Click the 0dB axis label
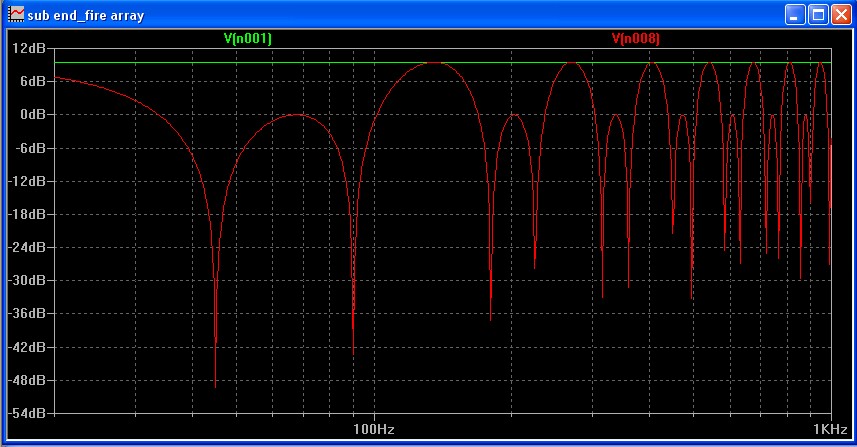The height and width of the screenshot is (447, 857). pyautogui.click(x=33, y=115)
